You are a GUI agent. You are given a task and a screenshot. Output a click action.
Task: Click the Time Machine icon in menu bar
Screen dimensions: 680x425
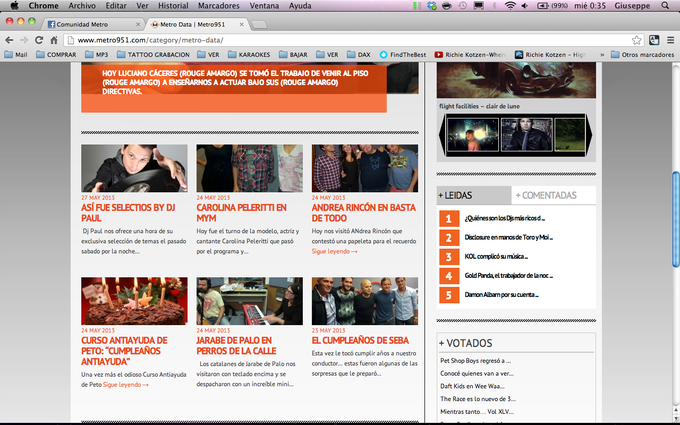point(462,6)
